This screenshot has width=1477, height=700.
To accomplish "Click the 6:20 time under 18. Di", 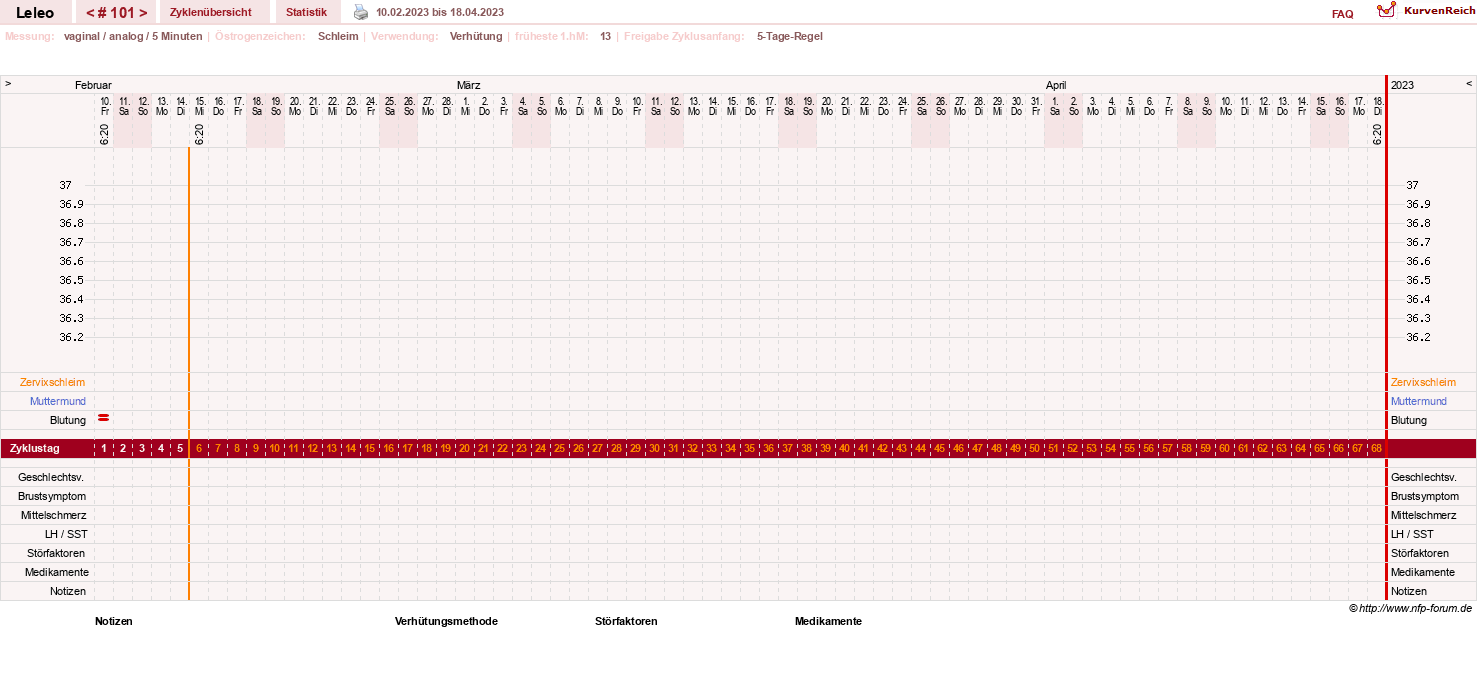I will click(x=1377, y=134).
